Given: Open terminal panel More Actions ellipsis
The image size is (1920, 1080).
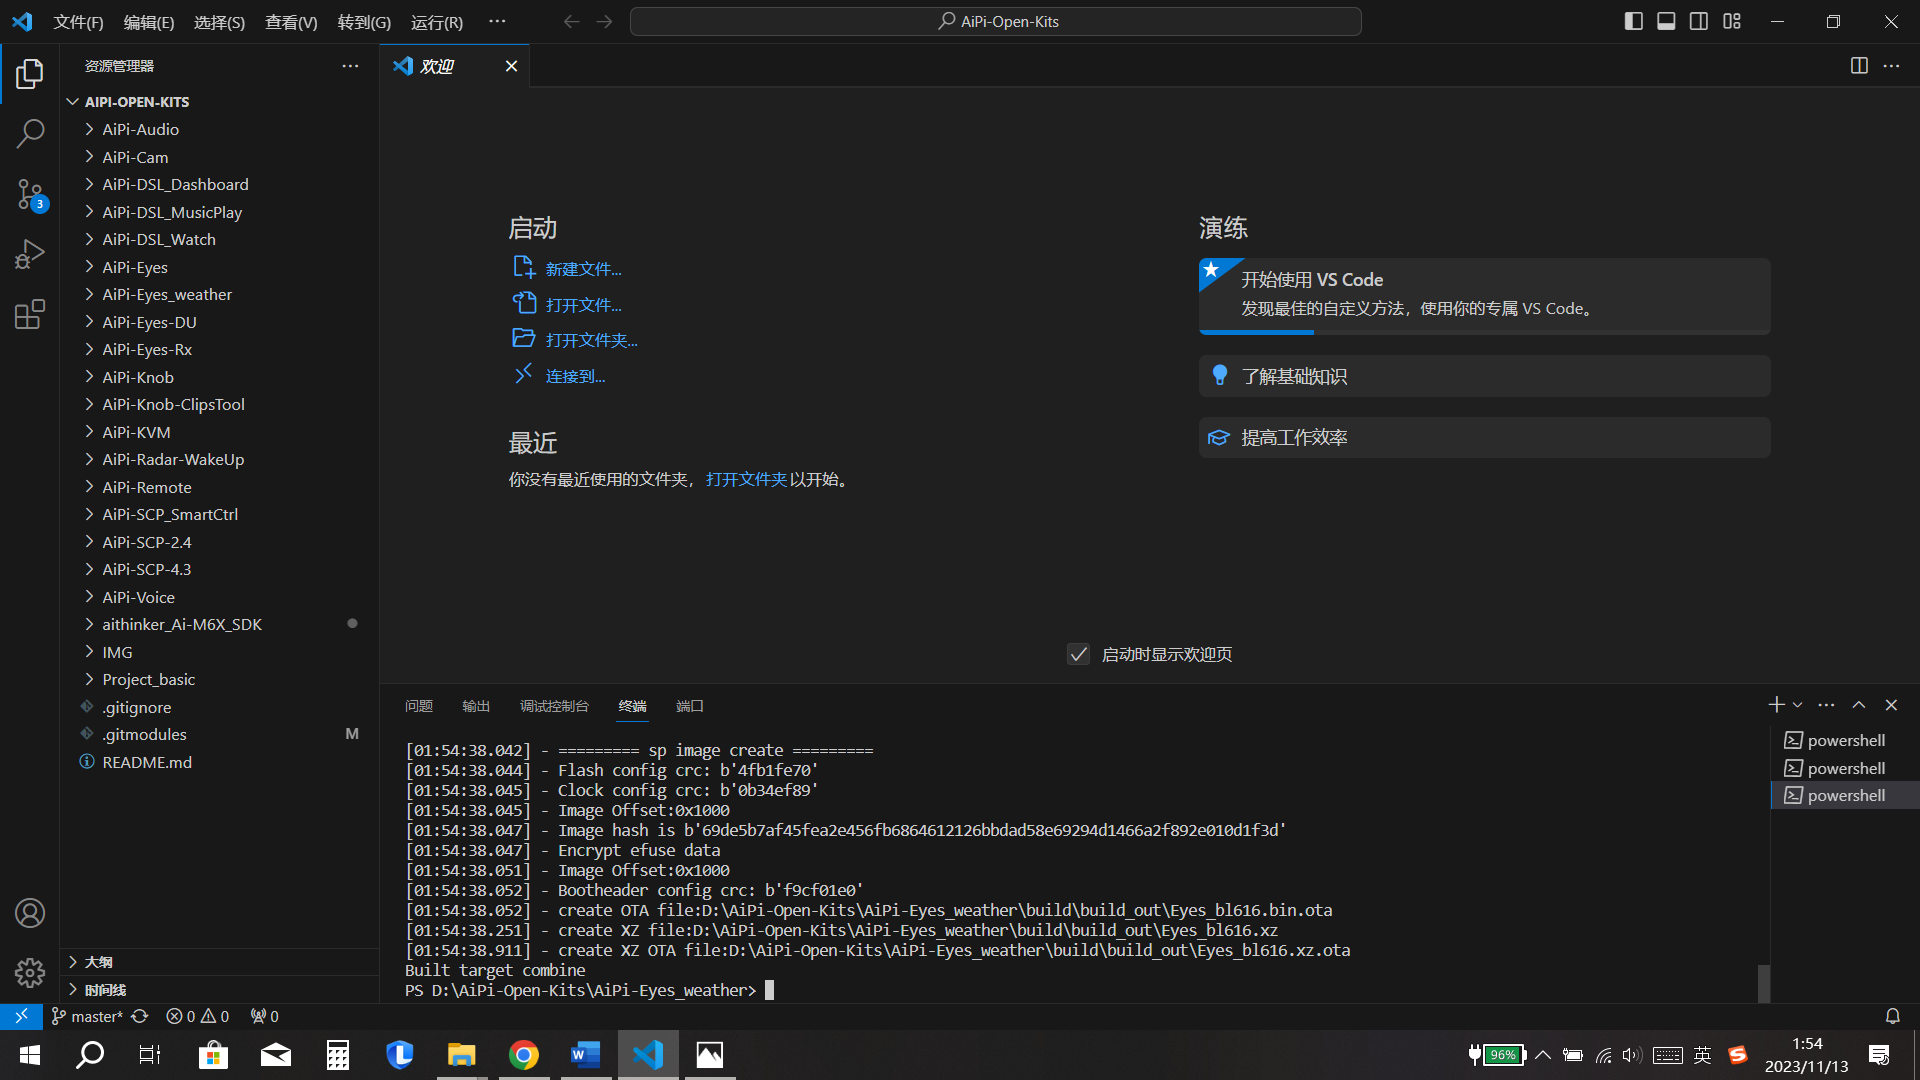Looking at the screenshot, I should click(x=1826, y=705).
